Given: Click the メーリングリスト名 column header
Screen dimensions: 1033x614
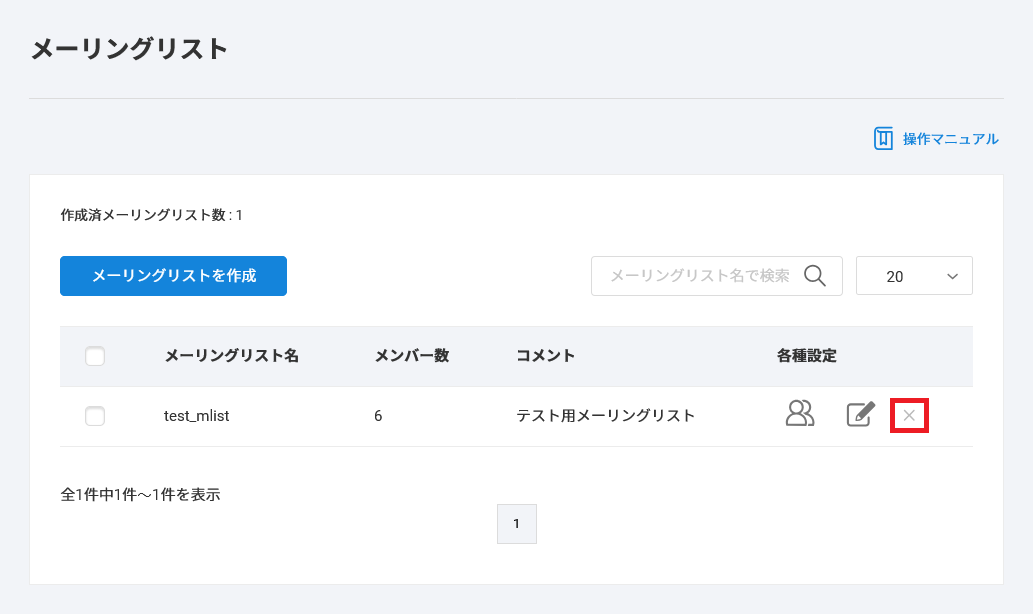Looking at the screenshot, I should (x=231, y=355).
